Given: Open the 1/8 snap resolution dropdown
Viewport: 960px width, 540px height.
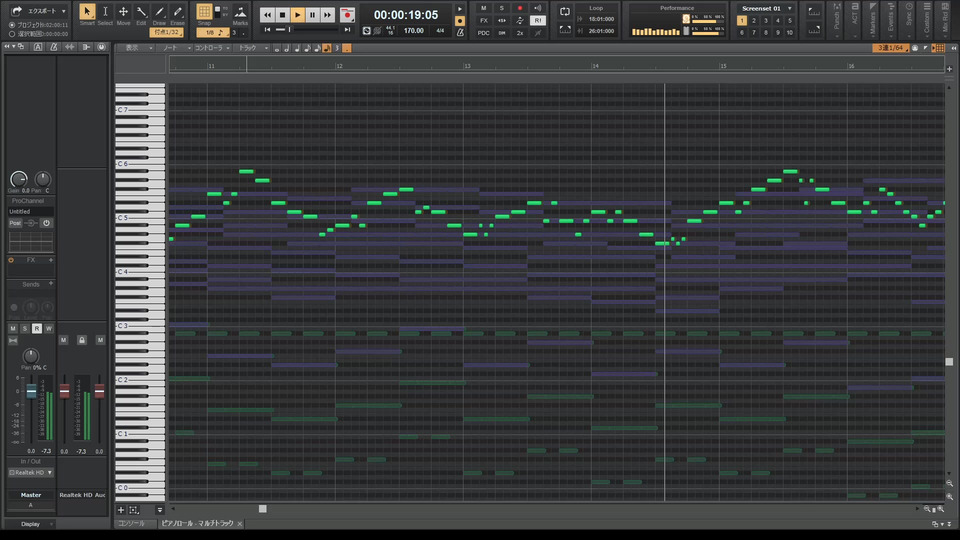Looking at the screenshot, I should pos(212,32).
